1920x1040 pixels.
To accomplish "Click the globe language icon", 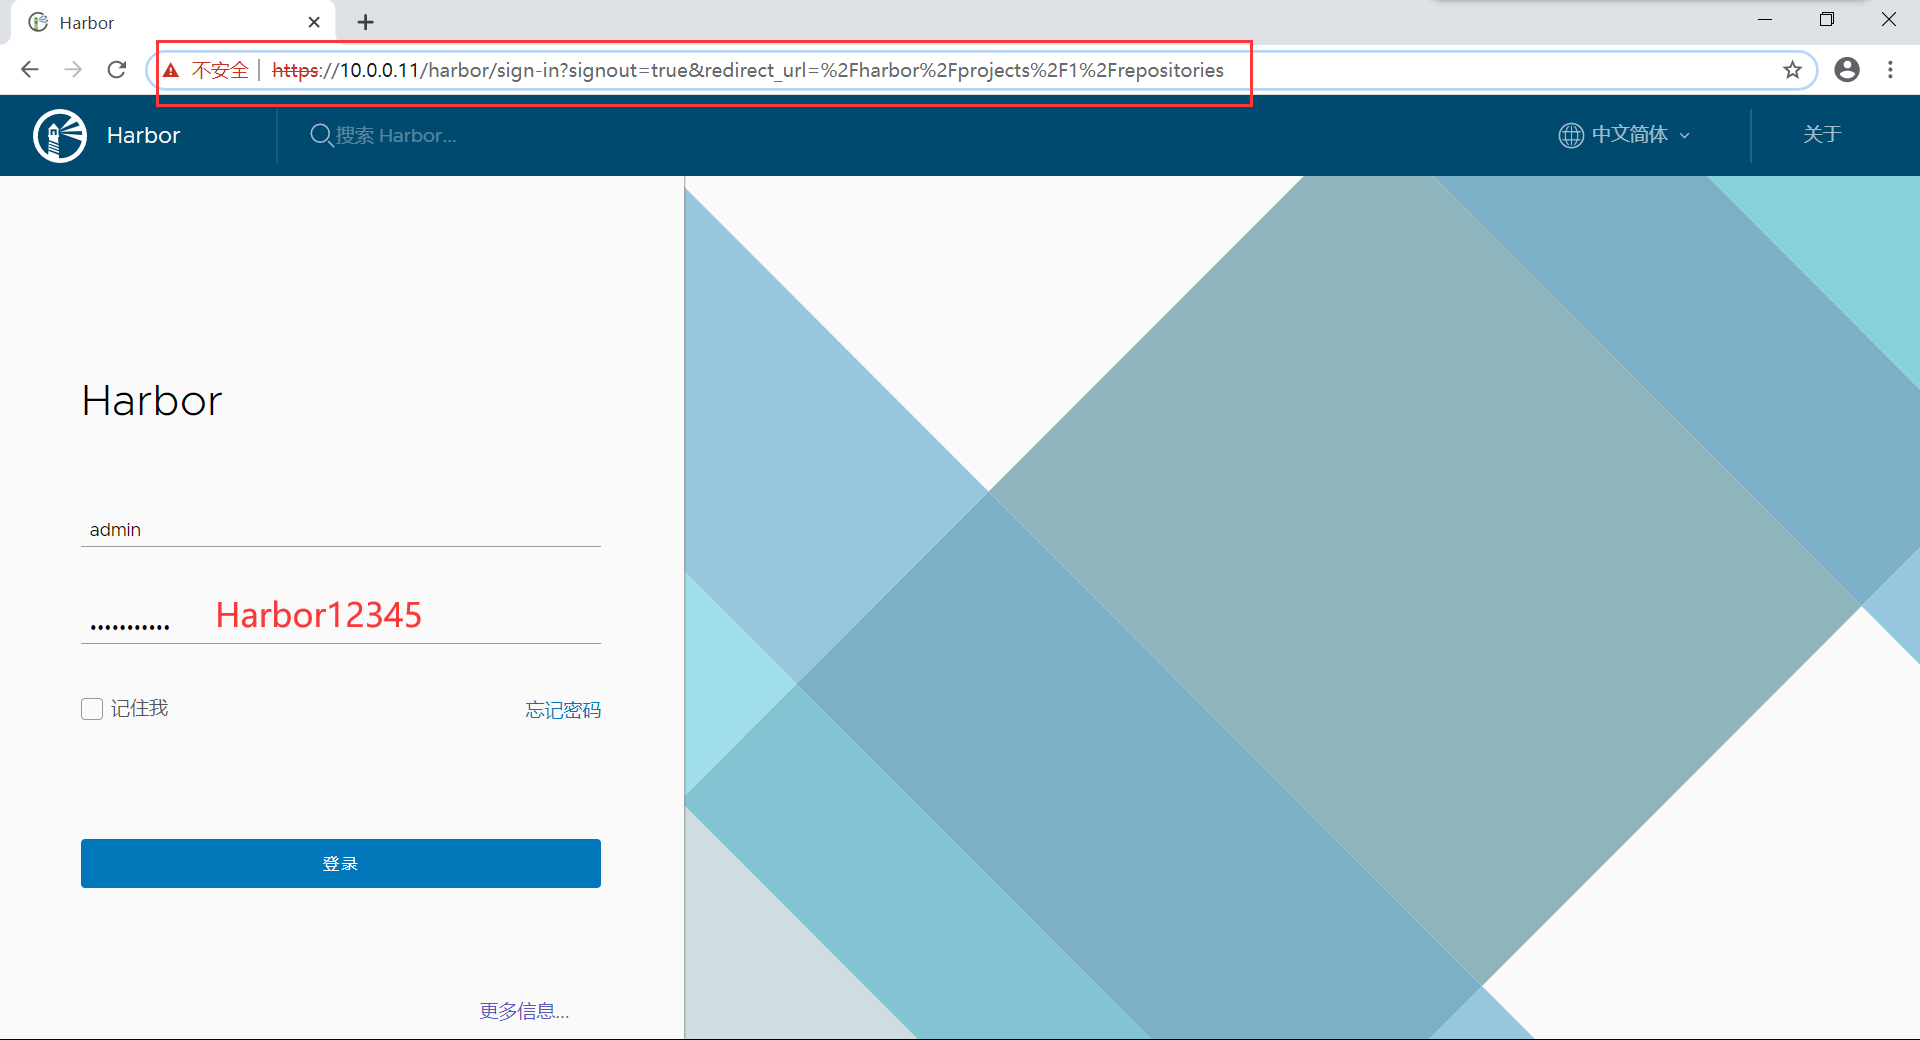I will [1571, 135].
